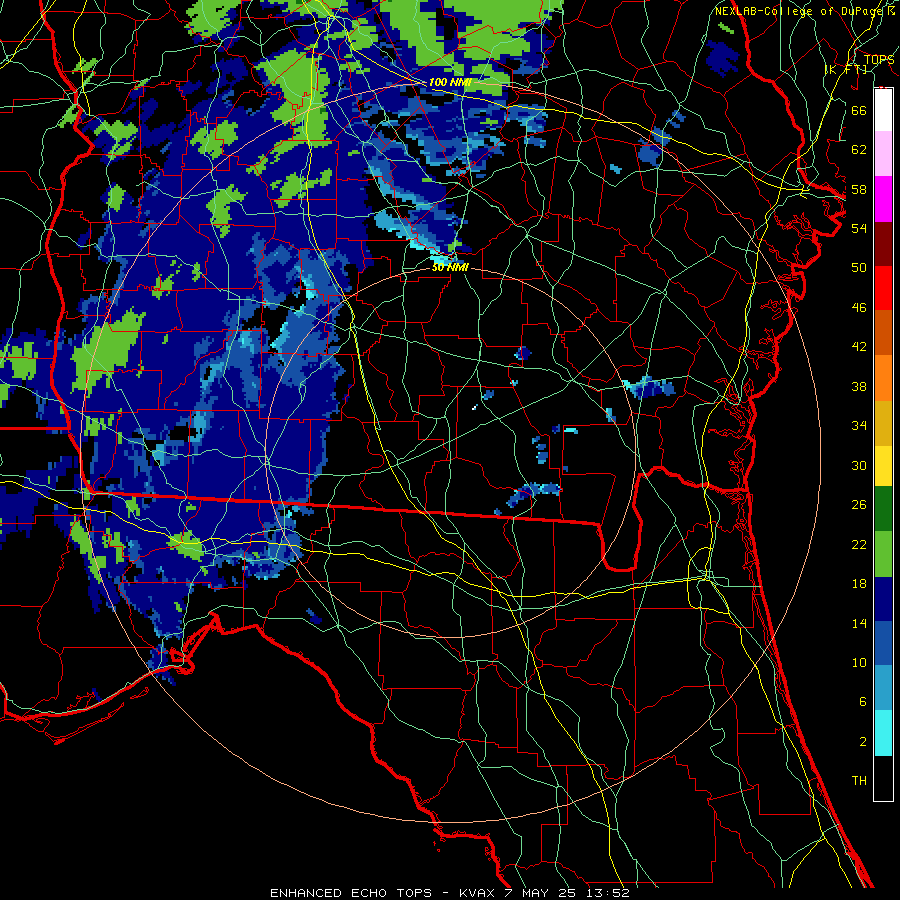Click the legend value 22
The height and width of the screenshot is (900, 900).
[x=859, y=544]
